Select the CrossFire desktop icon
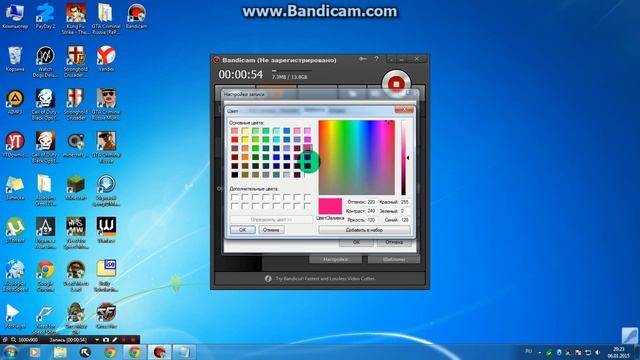This screenshot has height=360, width=640. coord(106,316)
